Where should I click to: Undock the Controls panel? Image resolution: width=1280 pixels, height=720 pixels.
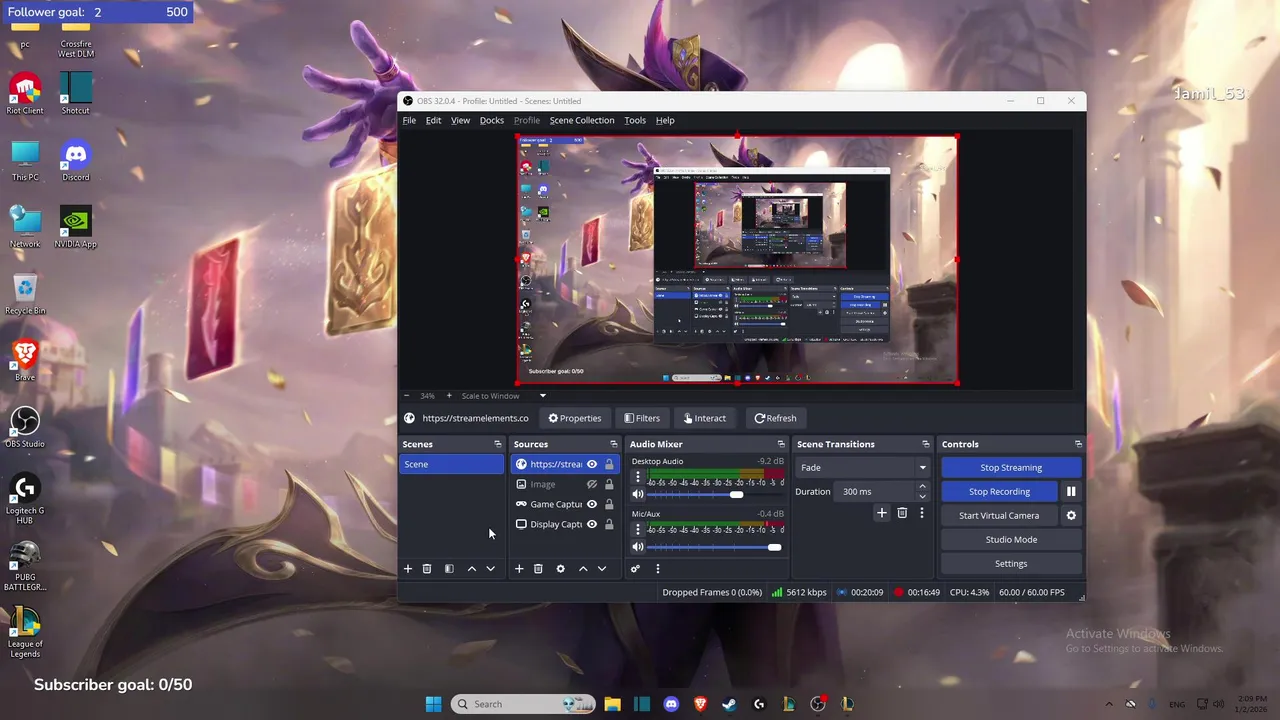[1078, 444]
